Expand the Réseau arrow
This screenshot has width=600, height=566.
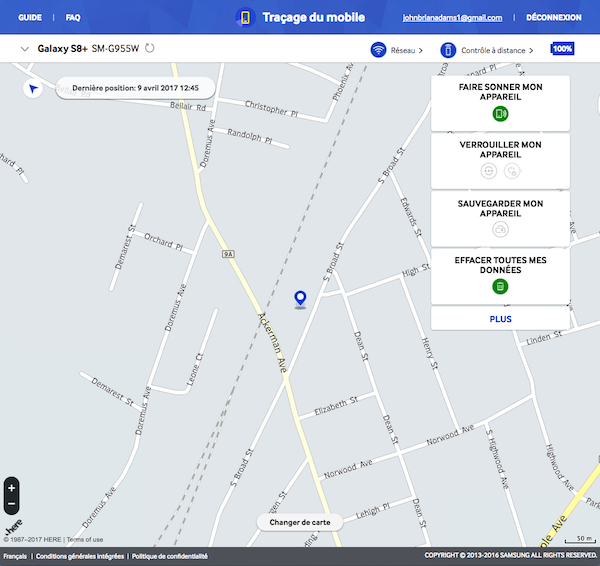[x=421, y=51]
